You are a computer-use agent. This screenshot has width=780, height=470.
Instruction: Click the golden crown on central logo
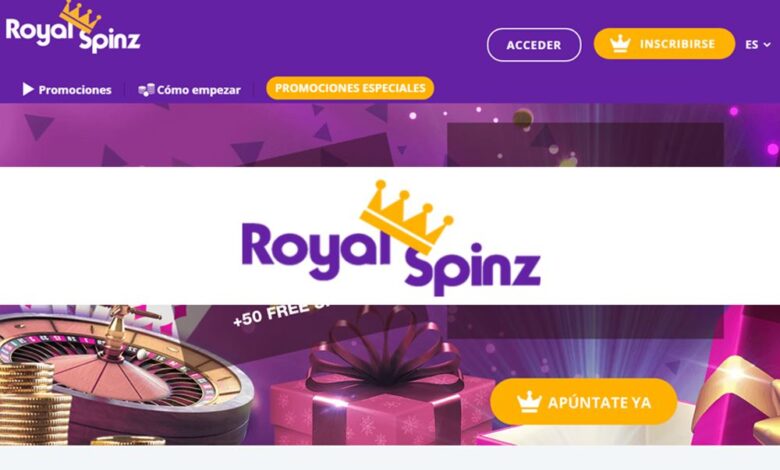[x=406, y=216]
